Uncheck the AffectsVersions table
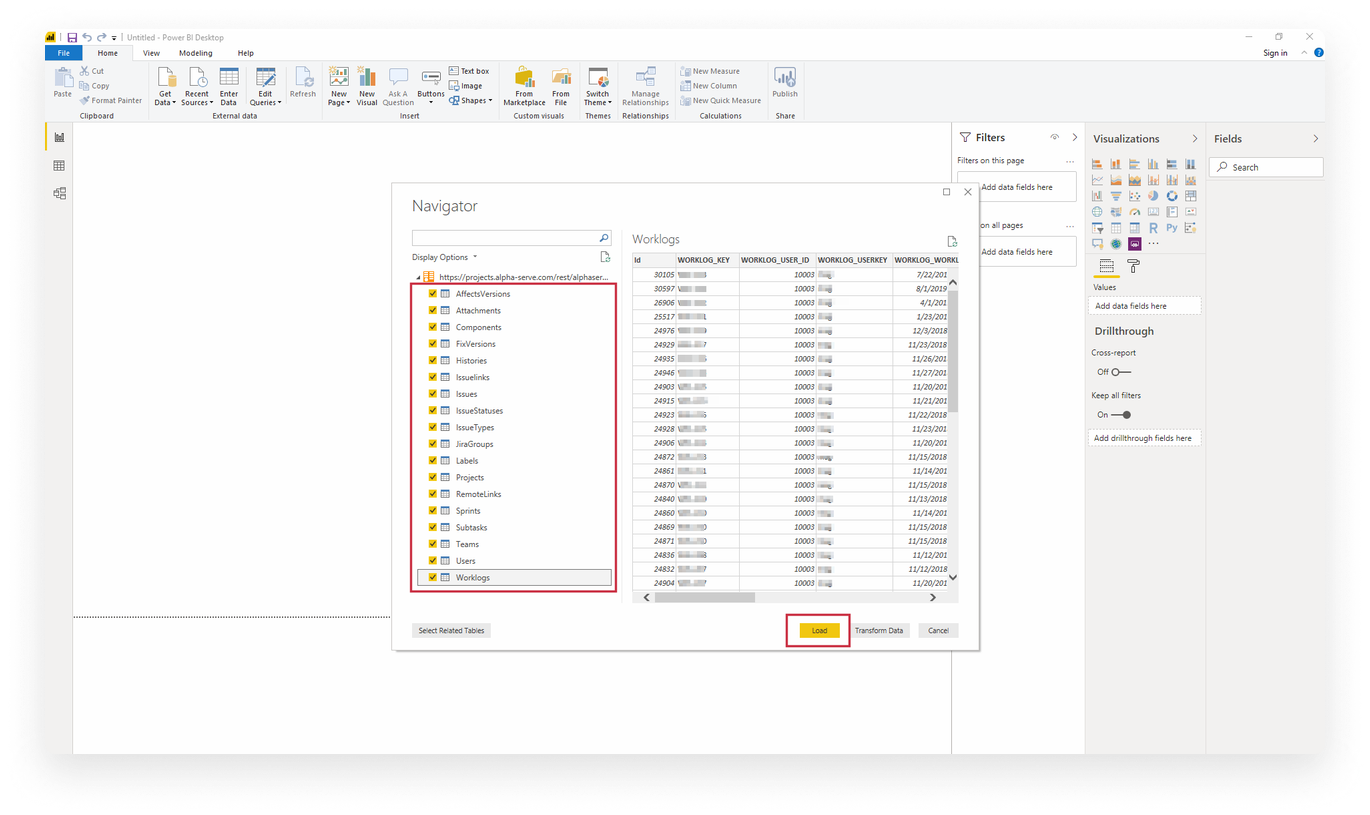The width and height of the screenshot is (1370, 815). (433, 294)
